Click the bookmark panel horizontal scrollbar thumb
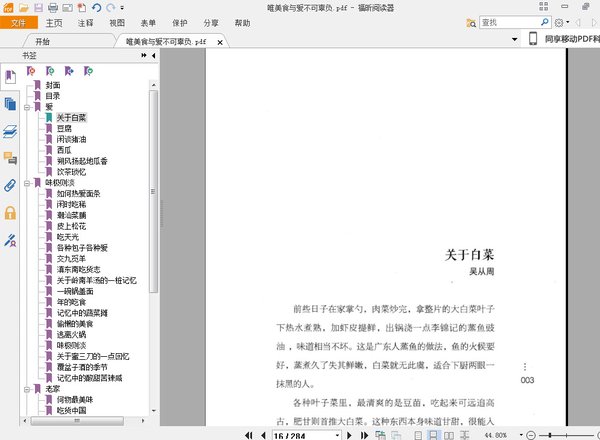The image size is (600, 440). pyautogui.click(x=77, y=420)
